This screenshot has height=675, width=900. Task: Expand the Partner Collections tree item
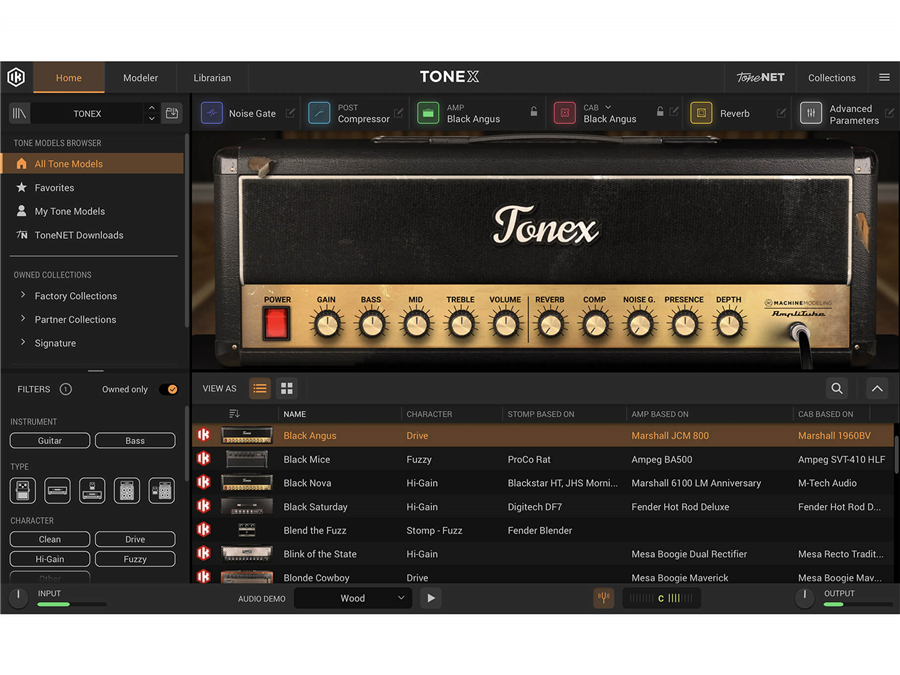coord(76,320)
